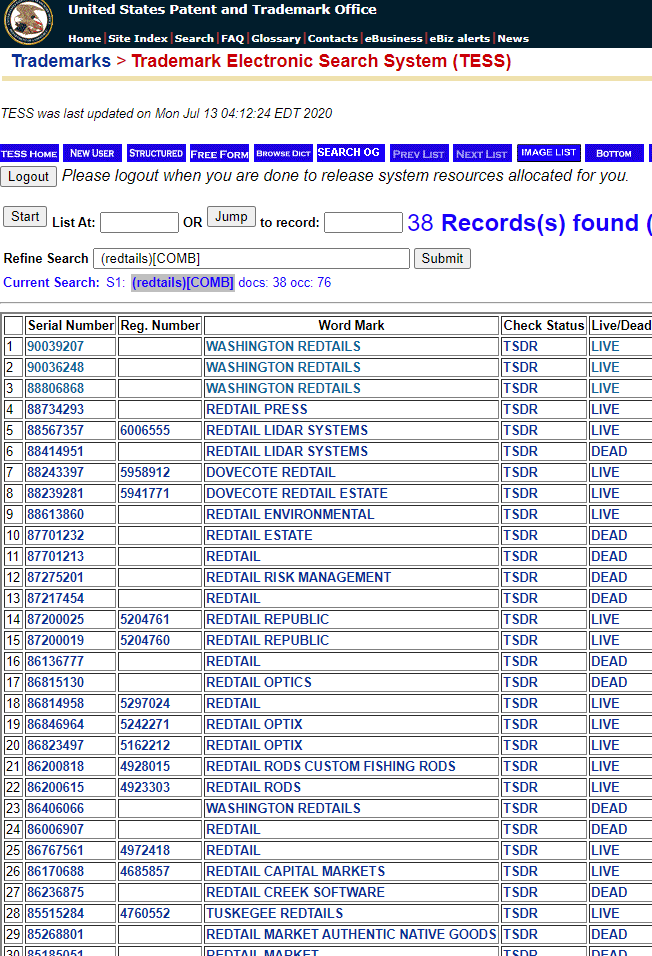The image size is (652, 956).
Task: Open serial number 90036248
Action: (x=56, y=368)
